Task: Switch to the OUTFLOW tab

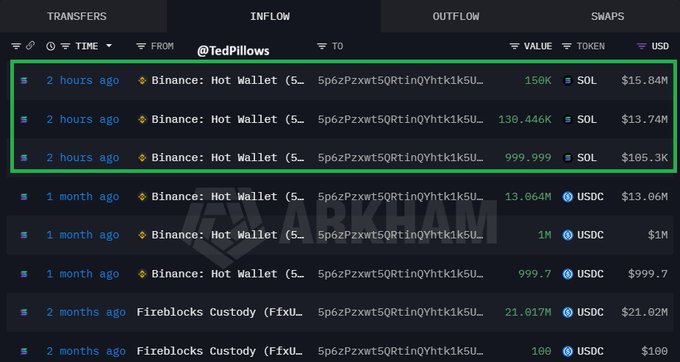Action: 456,16
